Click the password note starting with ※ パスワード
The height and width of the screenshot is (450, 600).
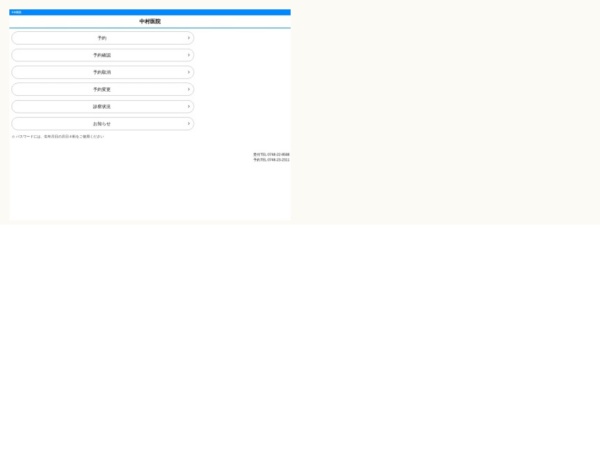[58, 137]
